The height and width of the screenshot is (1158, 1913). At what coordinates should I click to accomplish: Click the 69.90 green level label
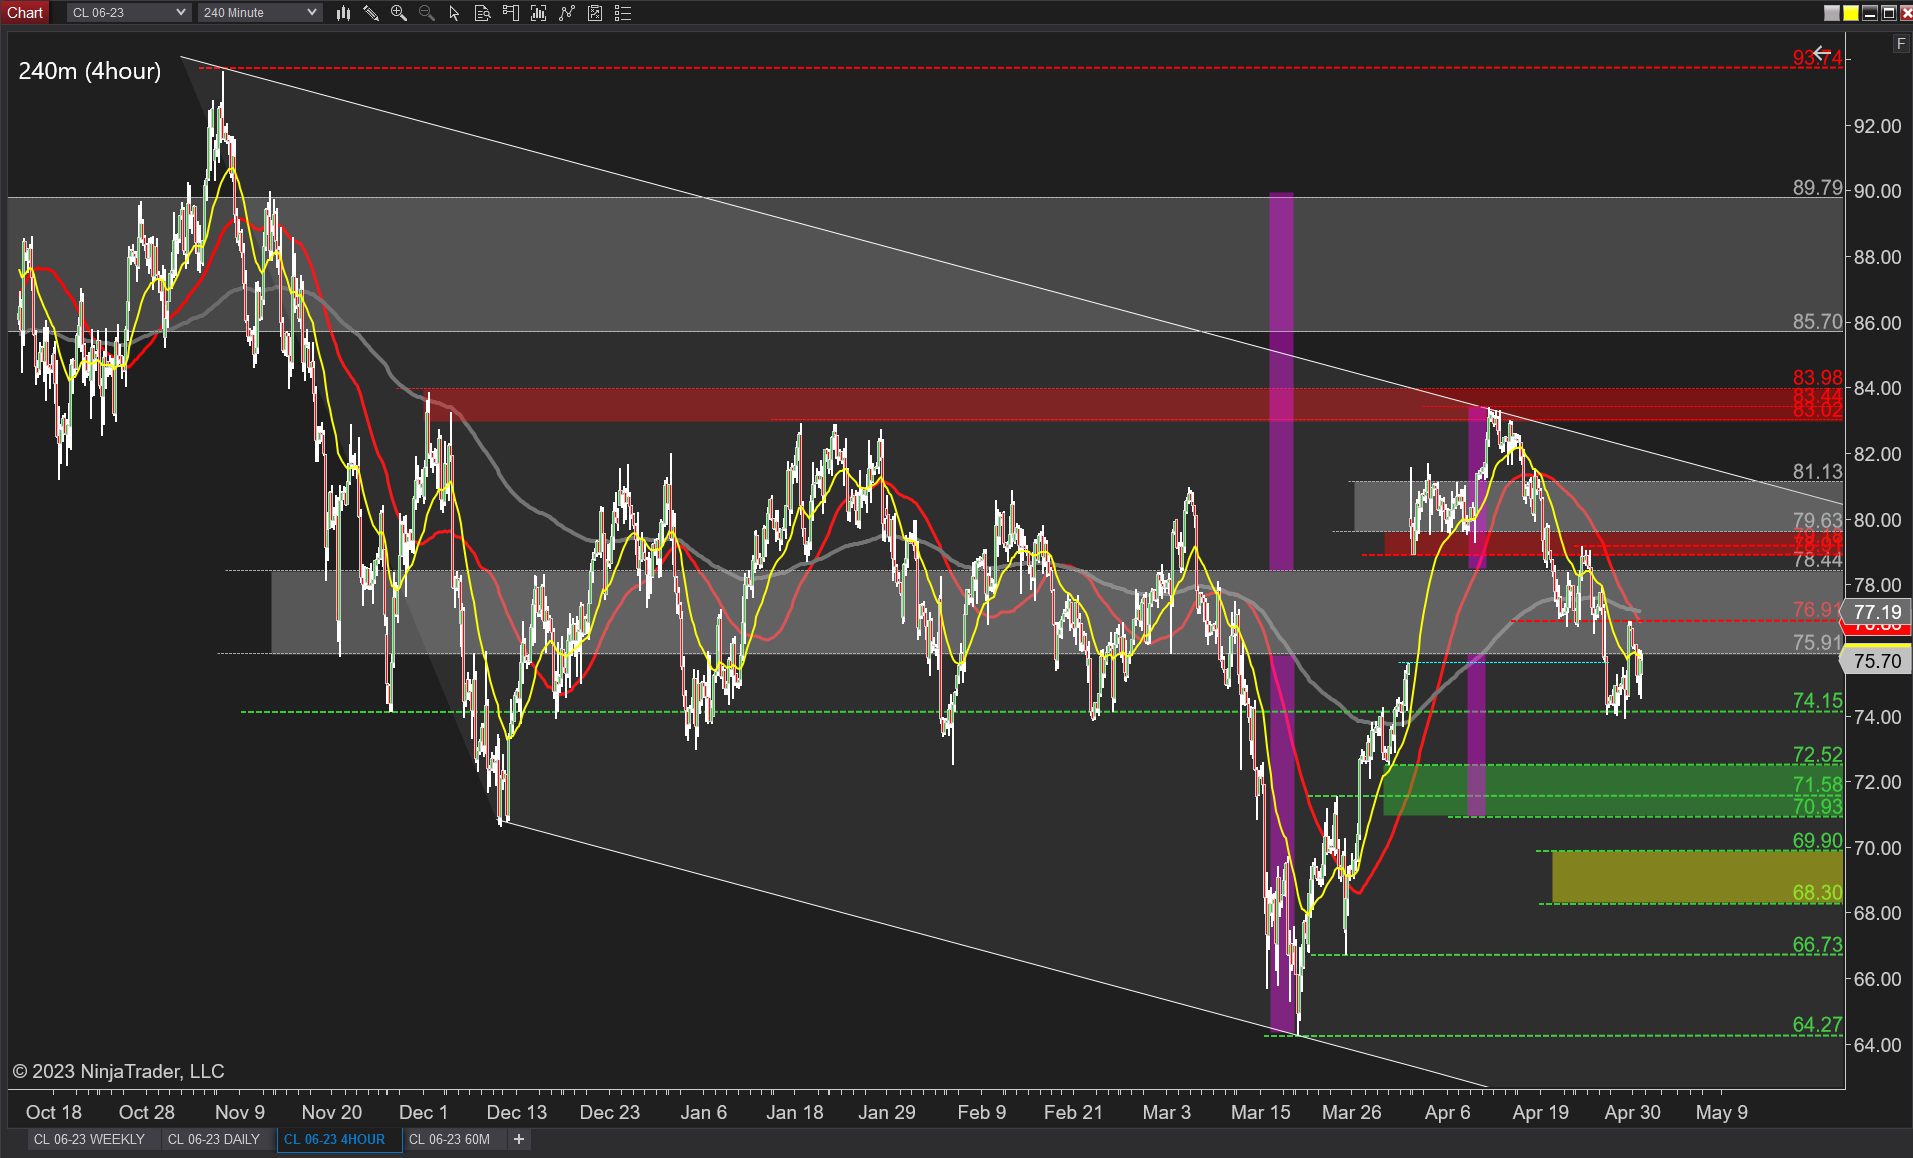click(1817, 840)
